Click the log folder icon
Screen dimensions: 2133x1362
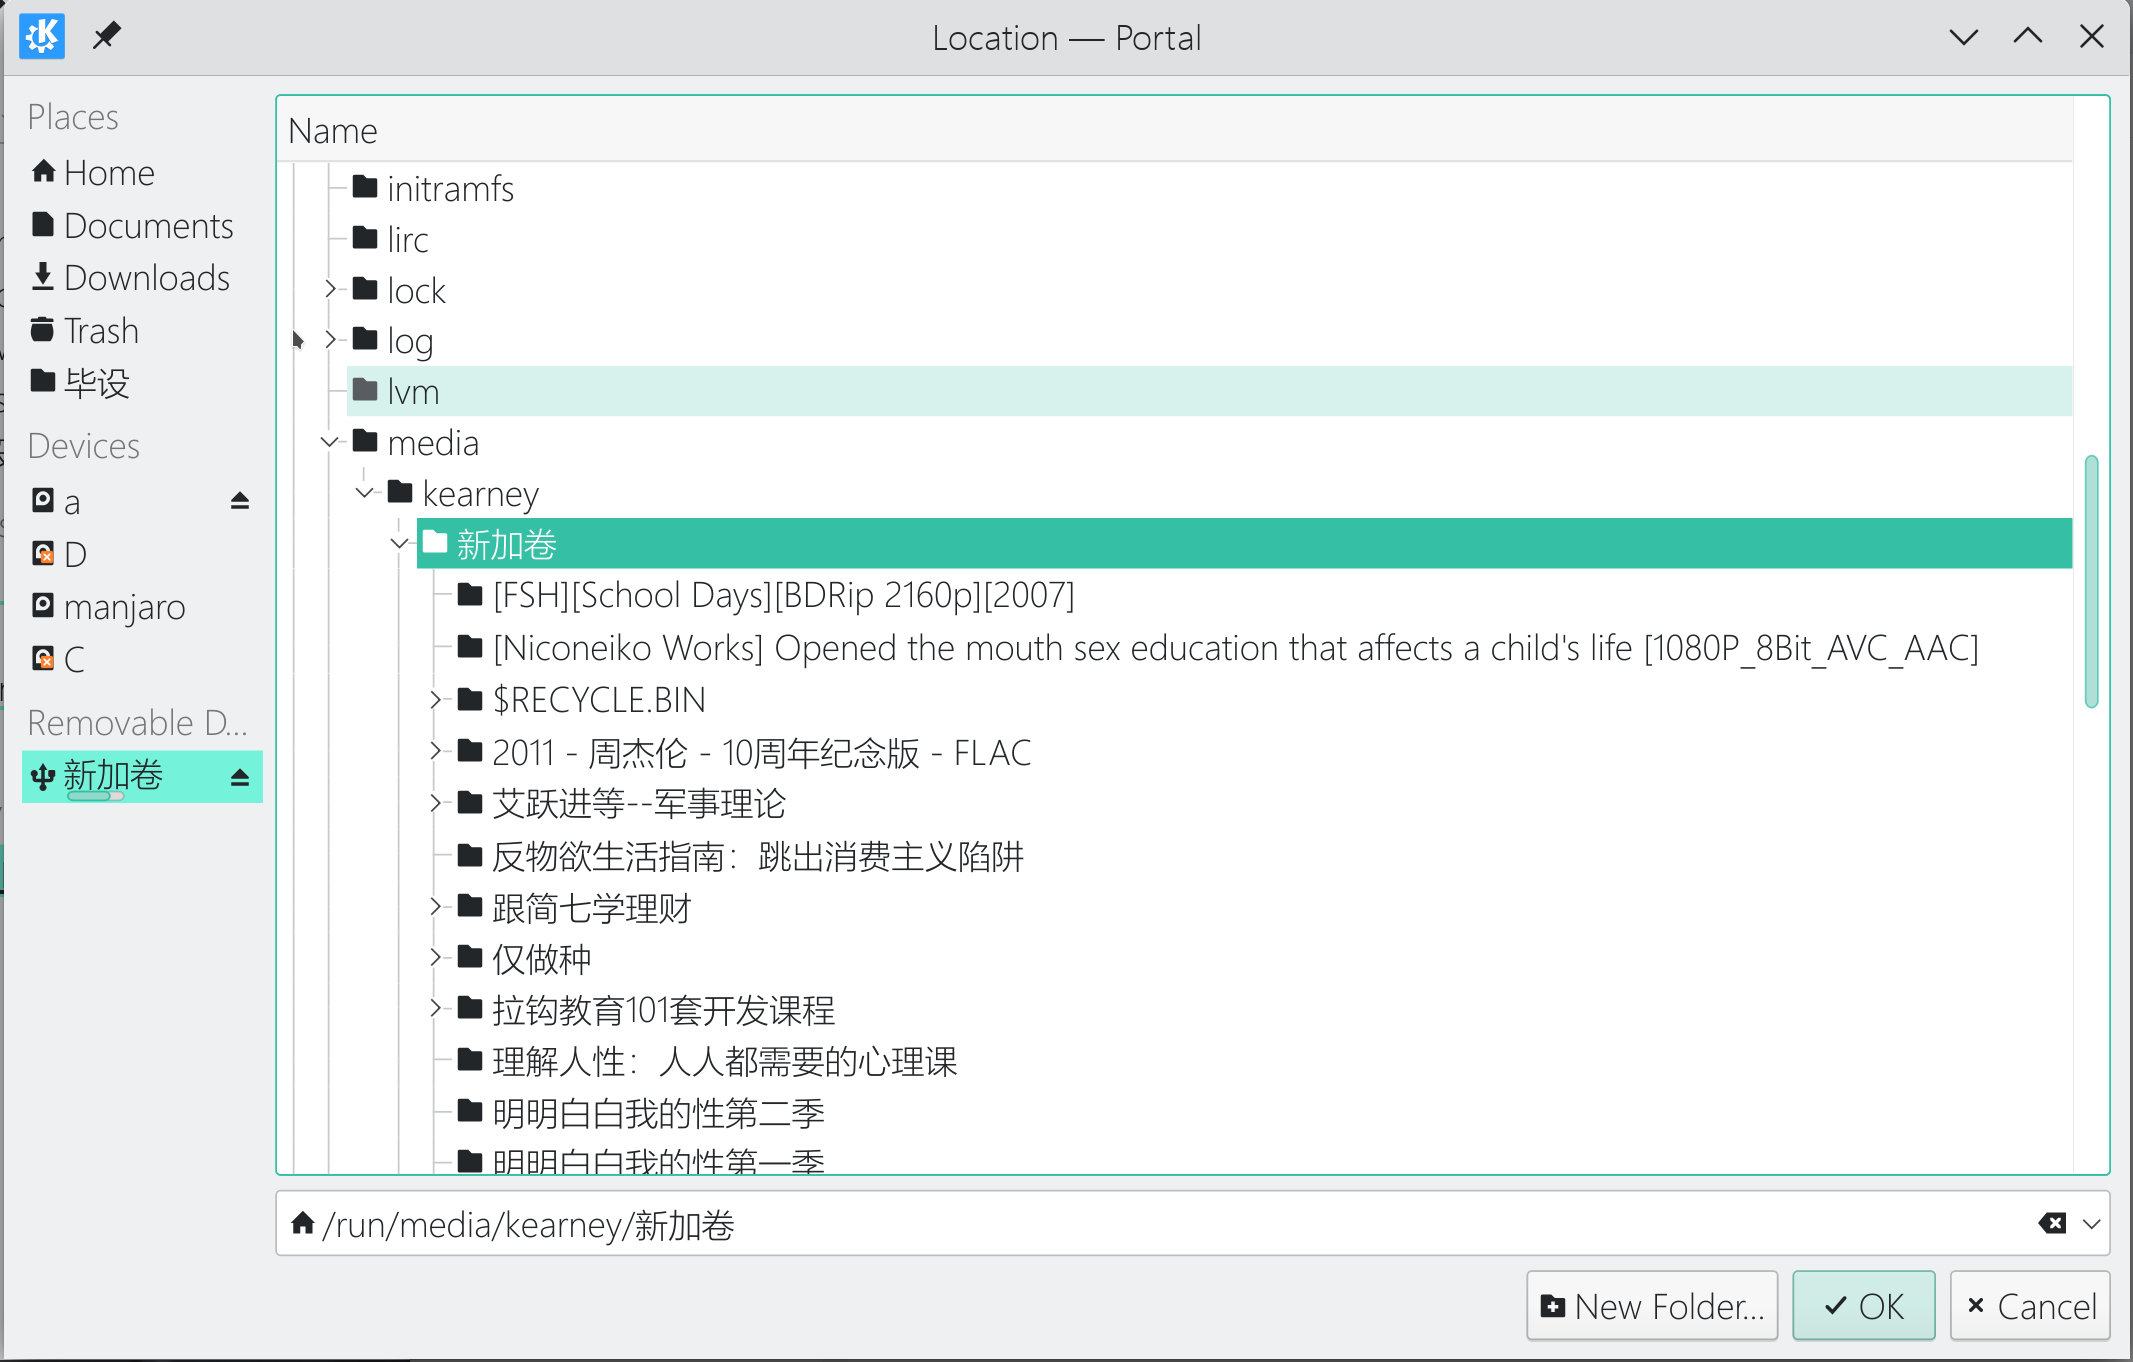tap(365, 340)
